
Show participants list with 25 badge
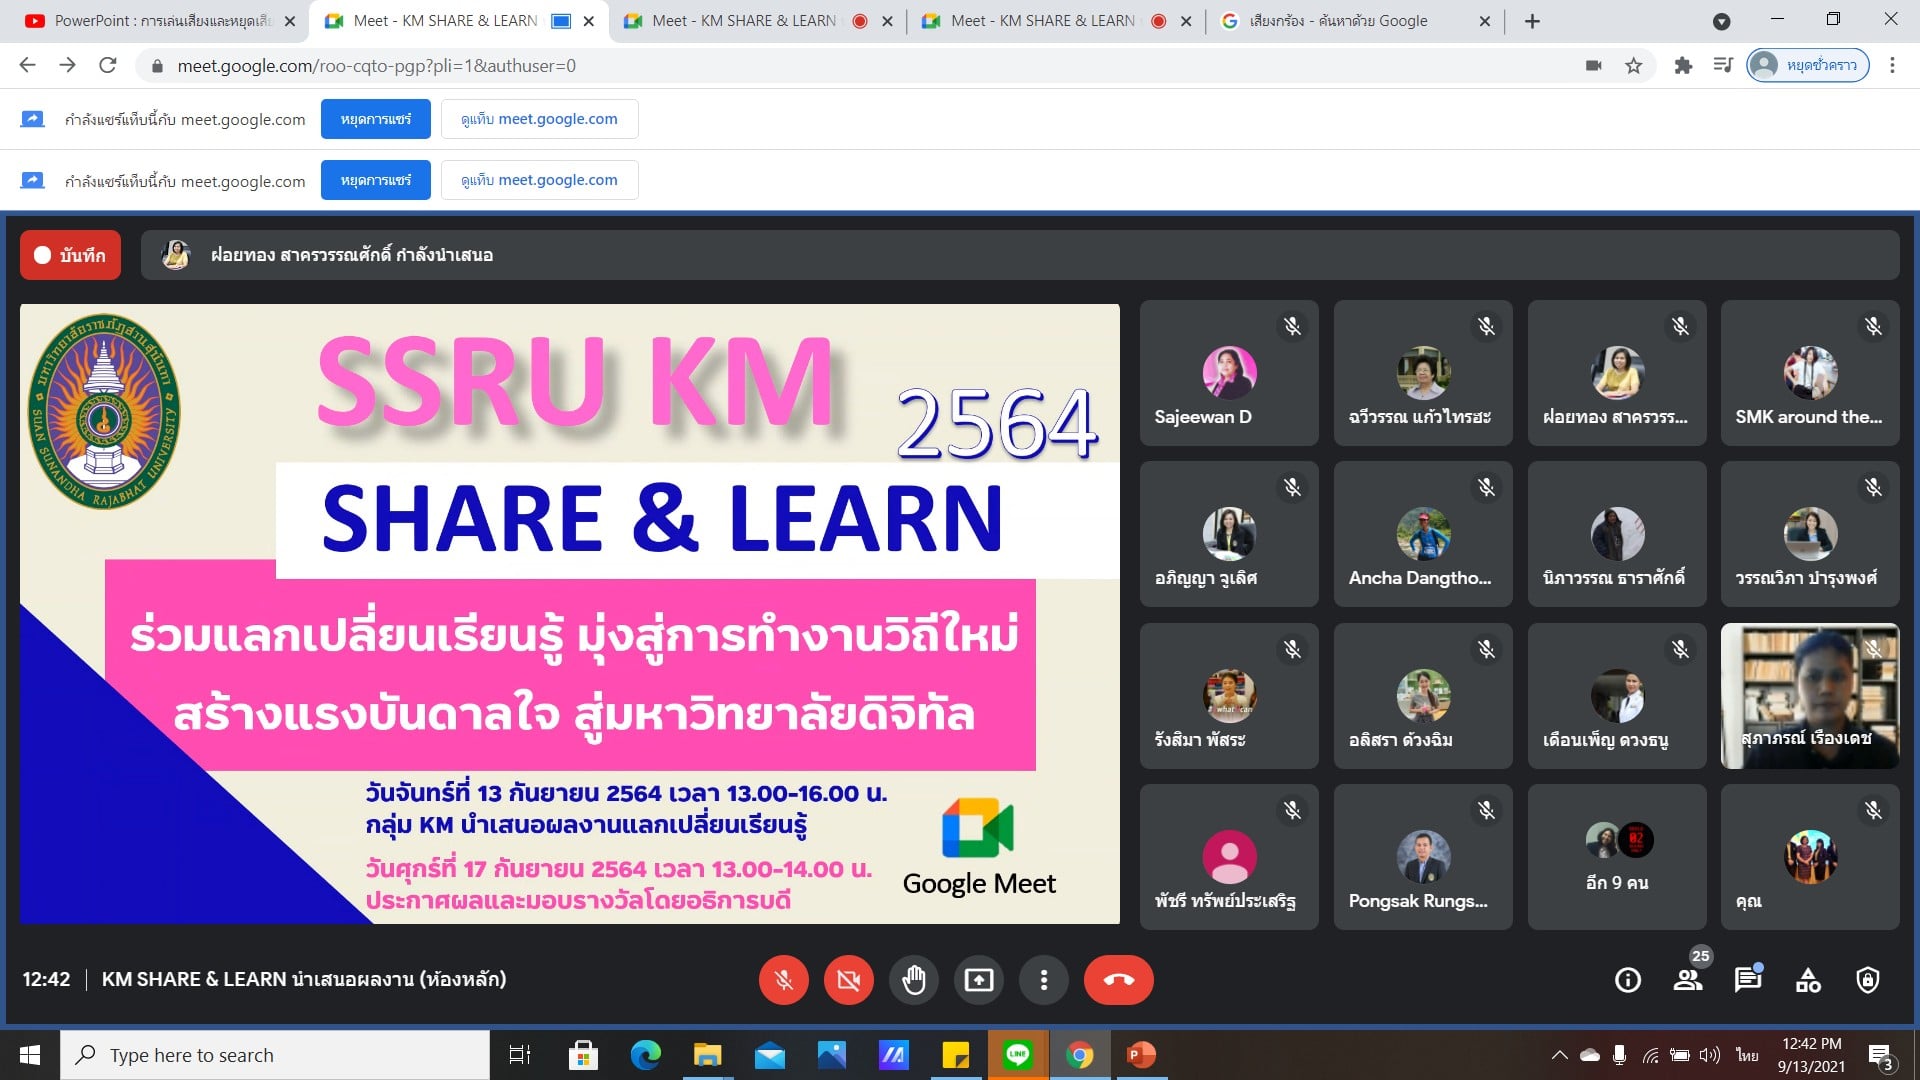click(1688, 980)
